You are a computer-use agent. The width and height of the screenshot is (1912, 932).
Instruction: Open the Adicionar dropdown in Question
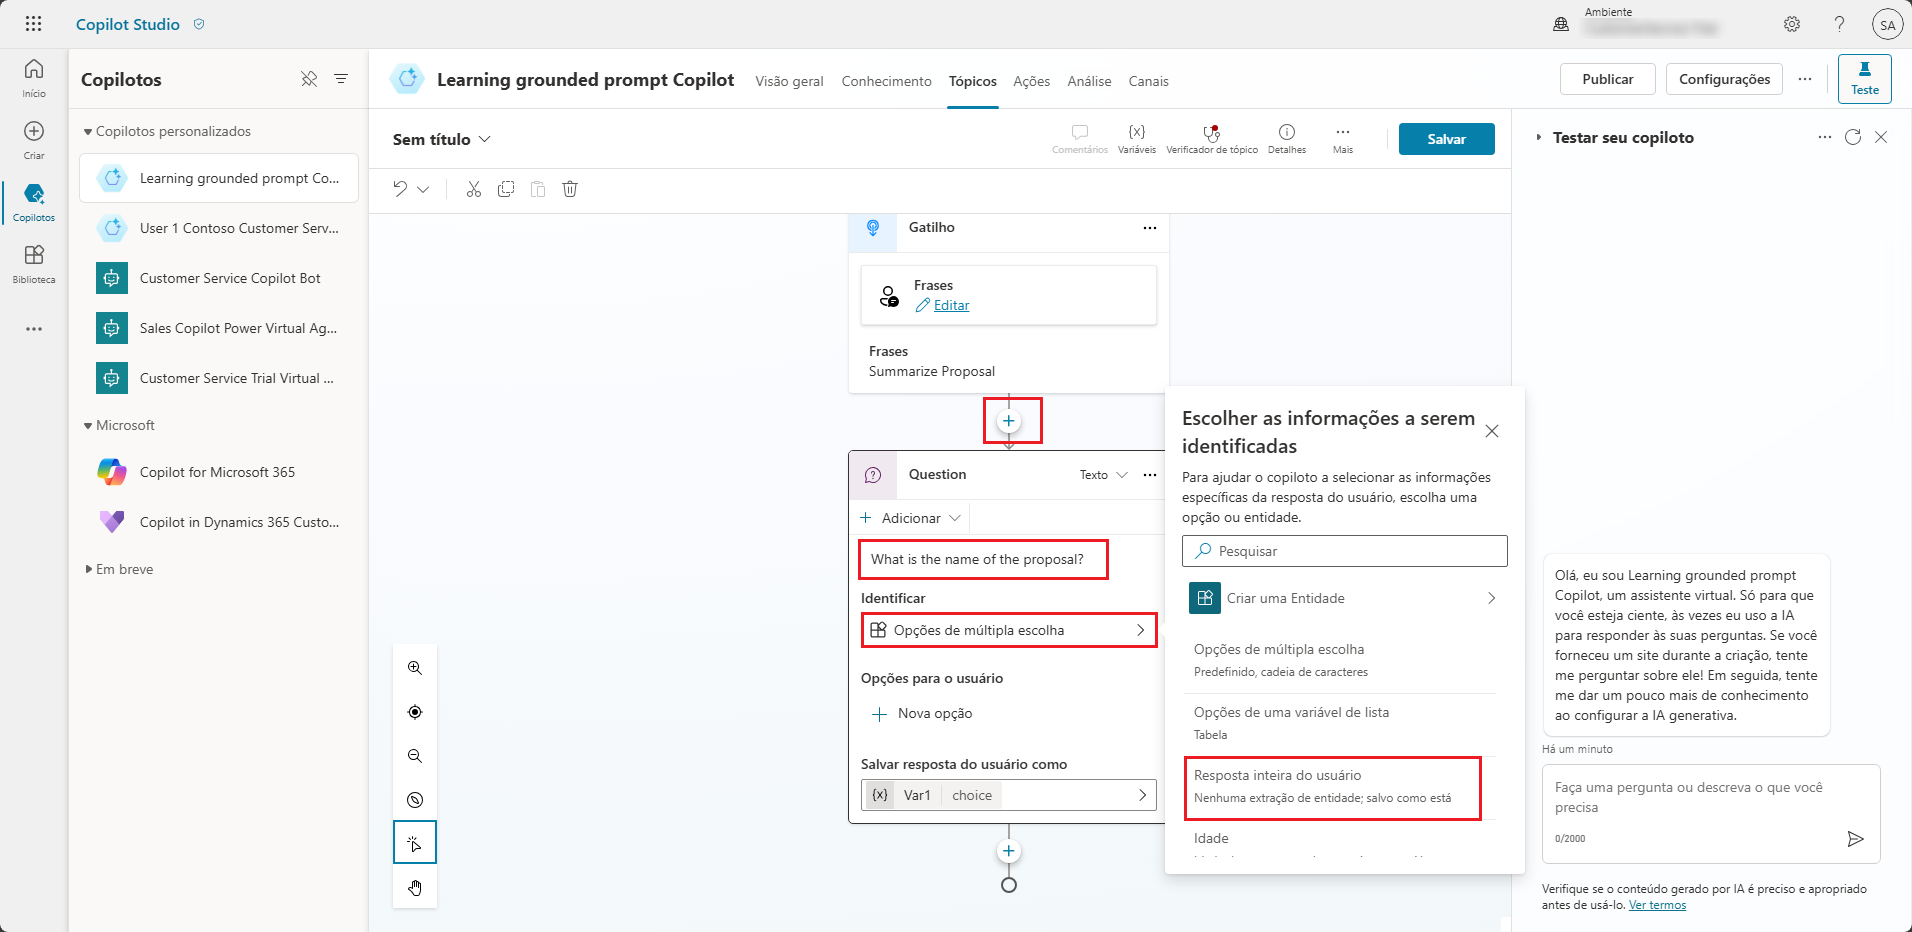point(911,518)
